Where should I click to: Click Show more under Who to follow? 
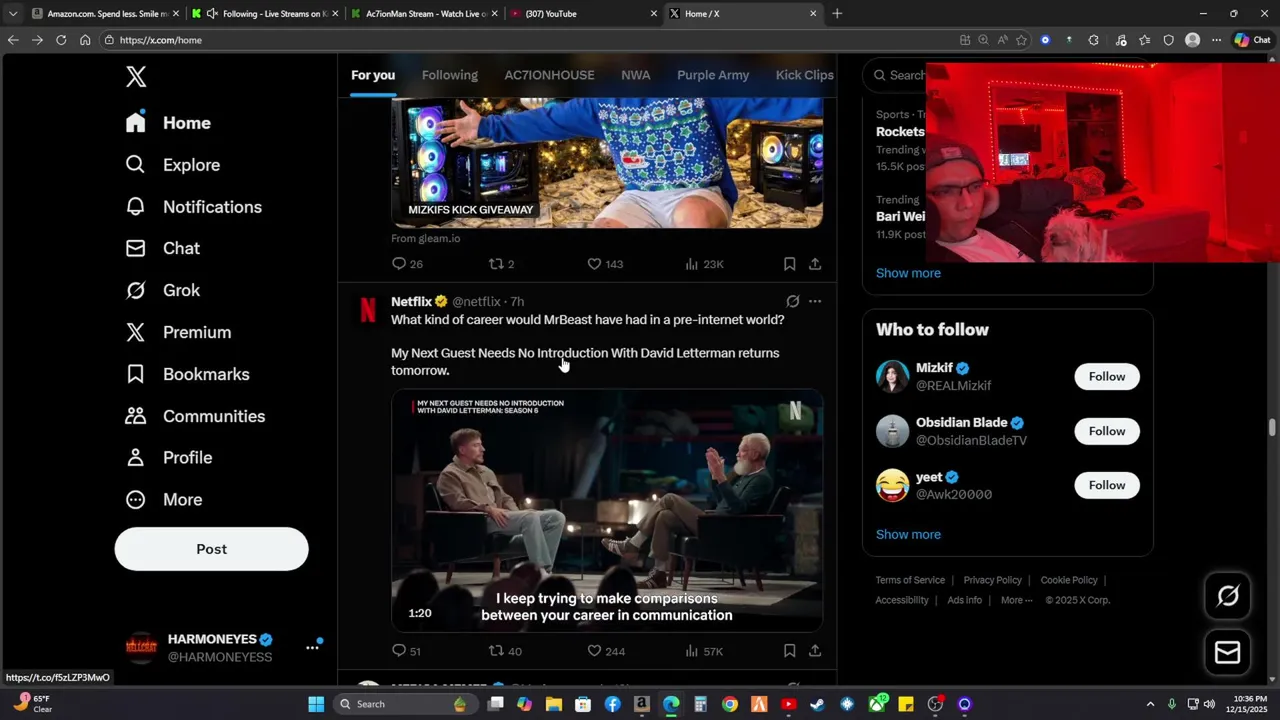[x=908, y=534]
